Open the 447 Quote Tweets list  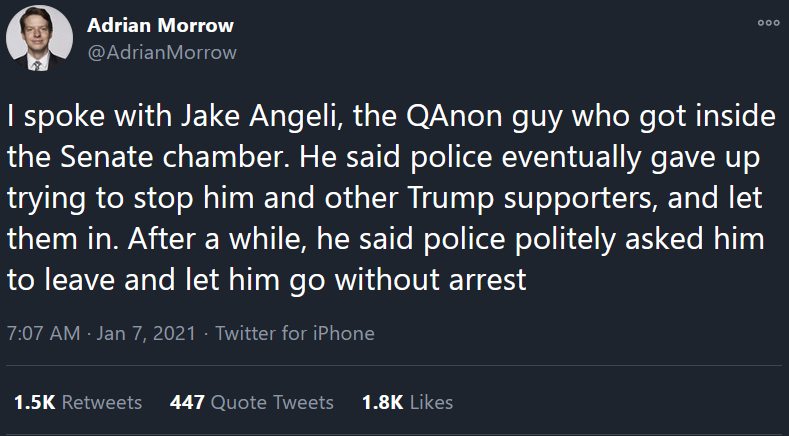[x=252, y=402]
